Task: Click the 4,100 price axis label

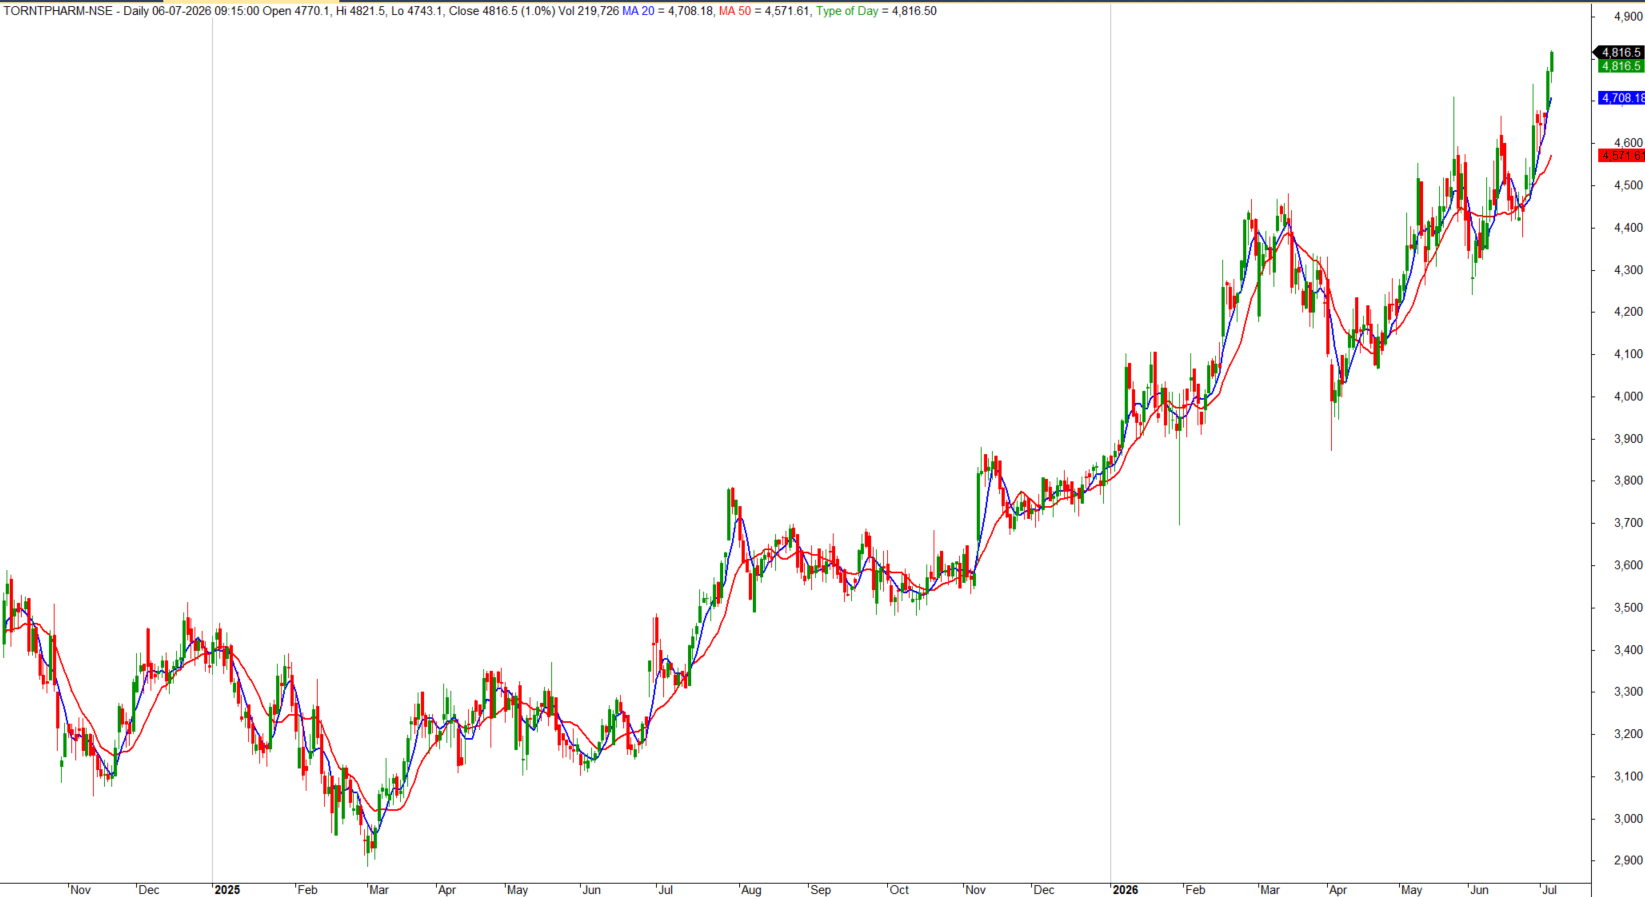Action: (x=1628, y=354)
